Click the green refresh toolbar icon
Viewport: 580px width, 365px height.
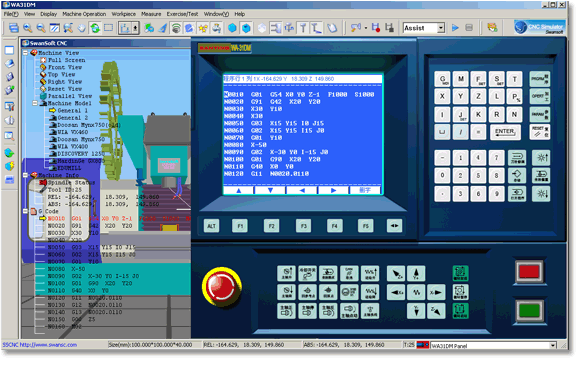coord(95,28)
